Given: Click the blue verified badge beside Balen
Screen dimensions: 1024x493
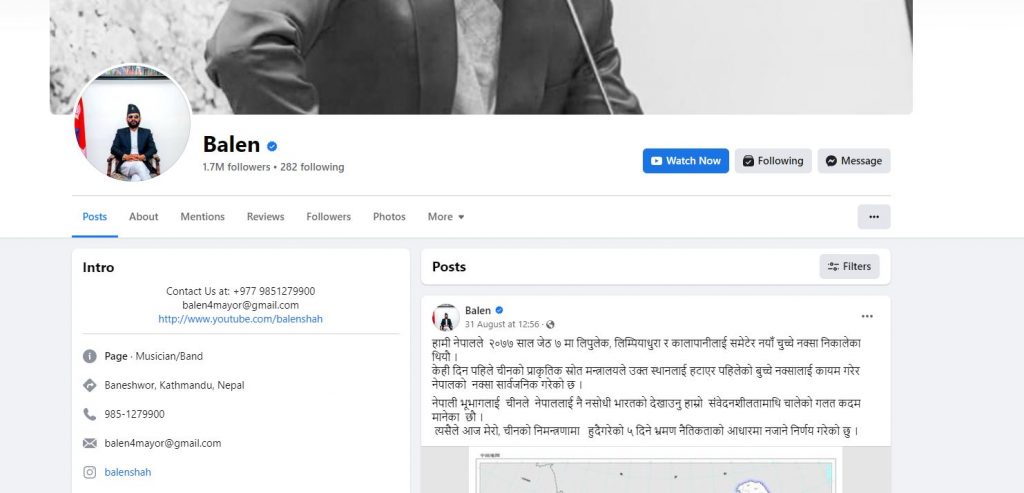Looking at the screenshot, I should 272,146.
